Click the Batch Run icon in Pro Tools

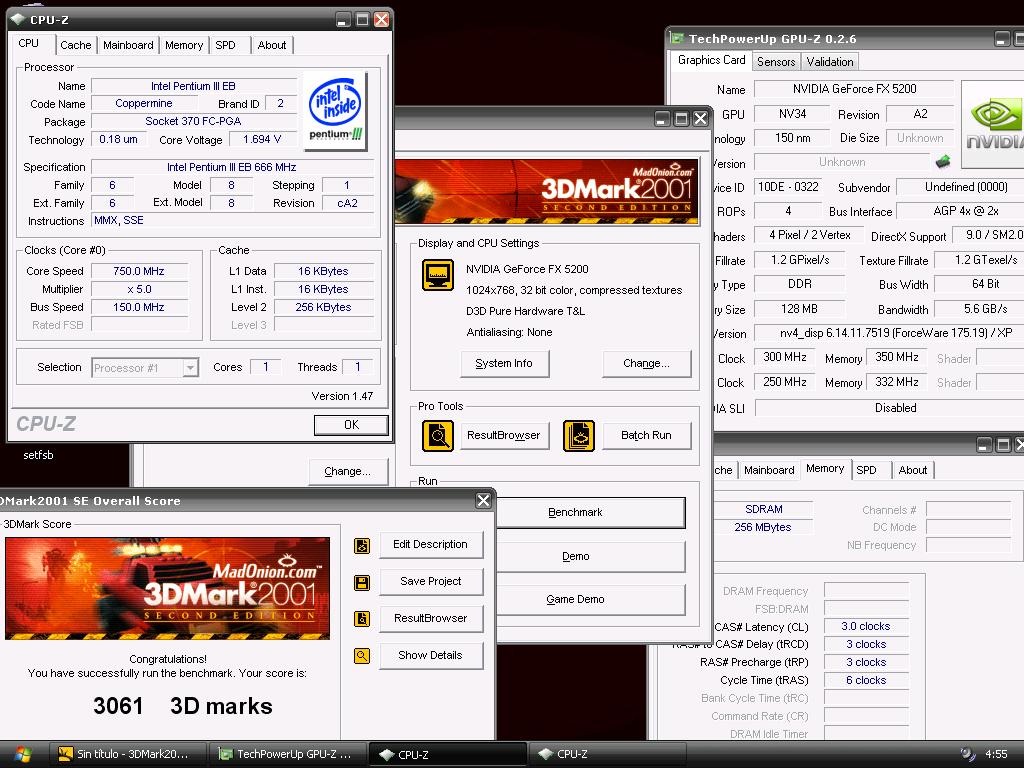pyautogui.click(x=579, y=436)
